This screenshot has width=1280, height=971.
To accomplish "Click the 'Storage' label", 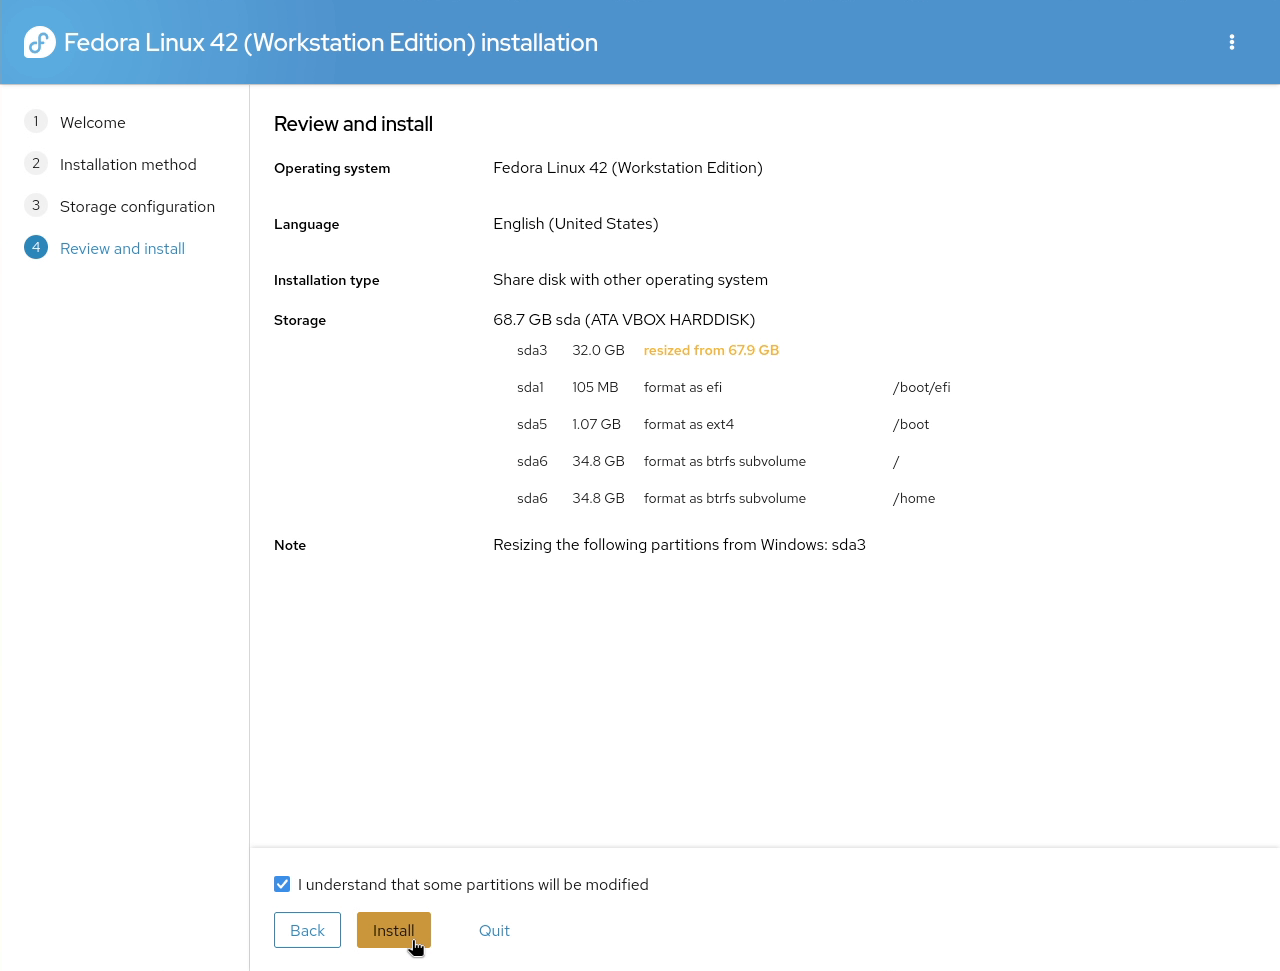I will pos(300,320).
